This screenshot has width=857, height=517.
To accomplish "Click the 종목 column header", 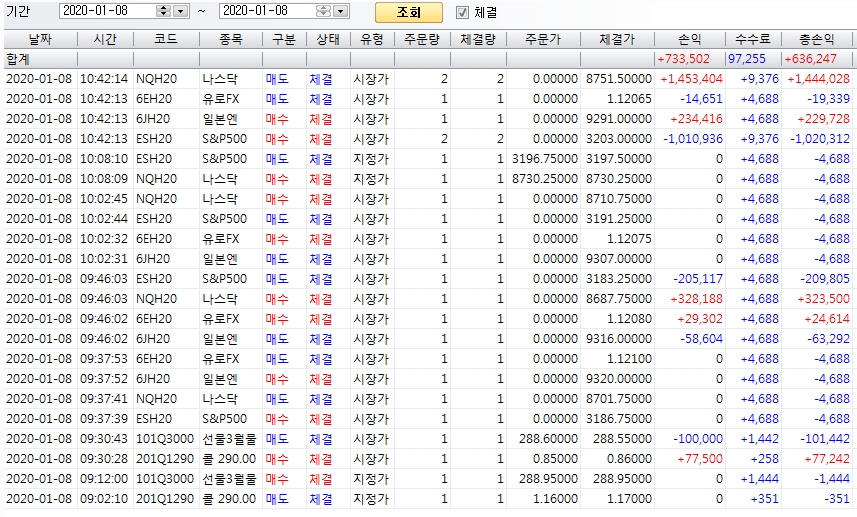I will 231,39.
